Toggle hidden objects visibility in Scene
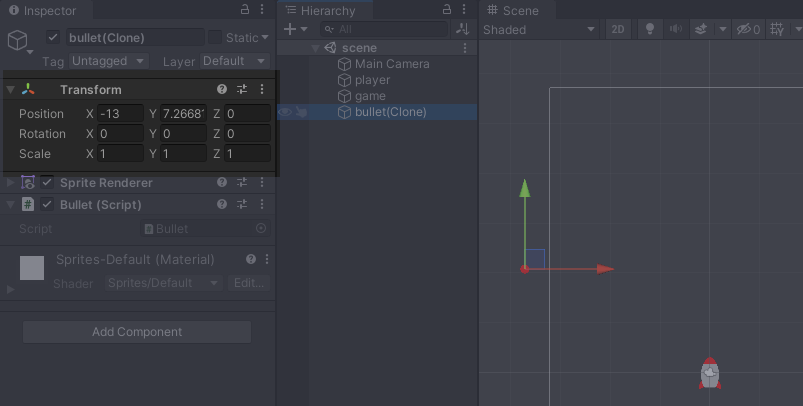Viewport: 803px width, 406px height. [x=748, y=29]
